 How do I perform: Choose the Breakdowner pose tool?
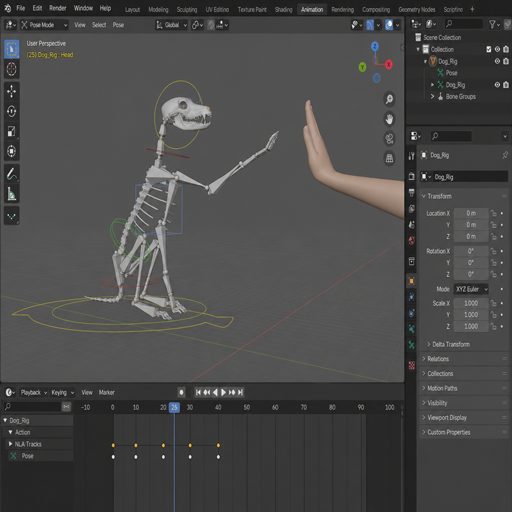[x=11, y=216]
